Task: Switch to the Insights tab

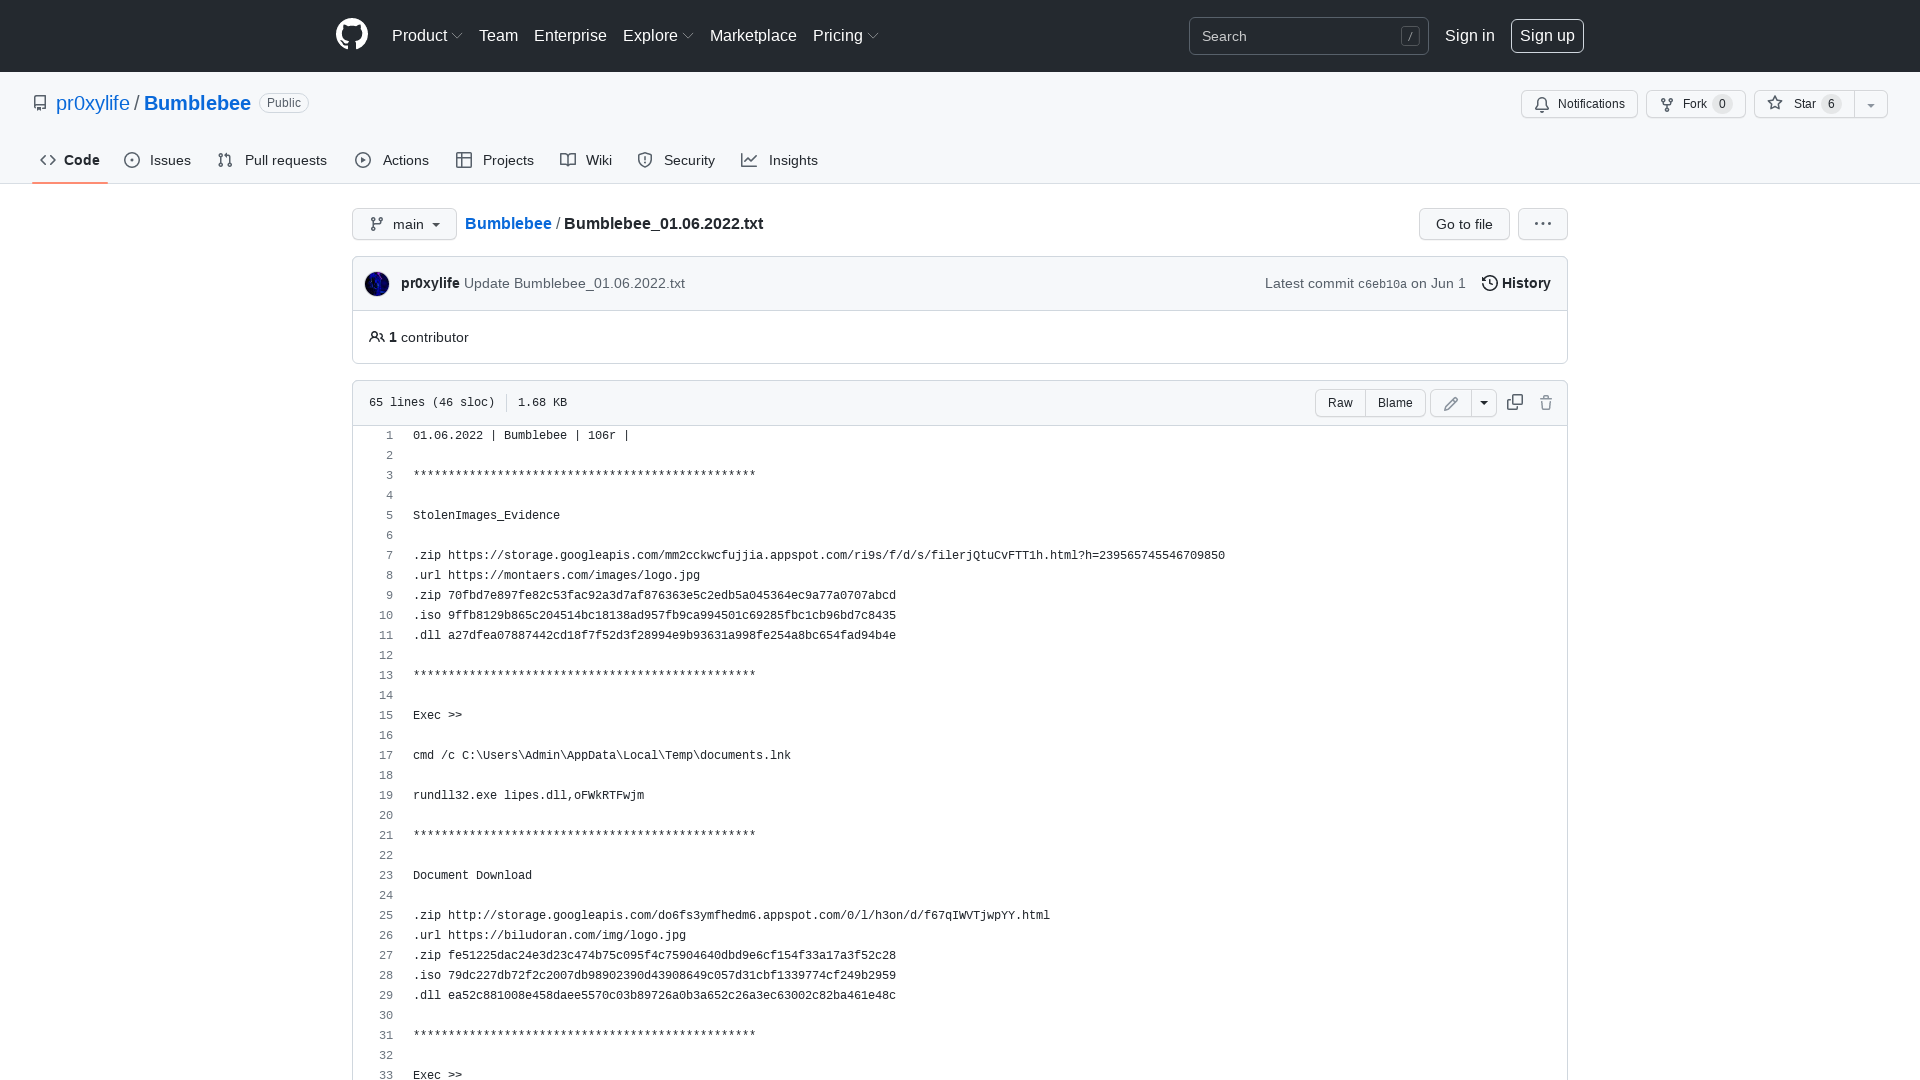Action: [x=779, y=160]
